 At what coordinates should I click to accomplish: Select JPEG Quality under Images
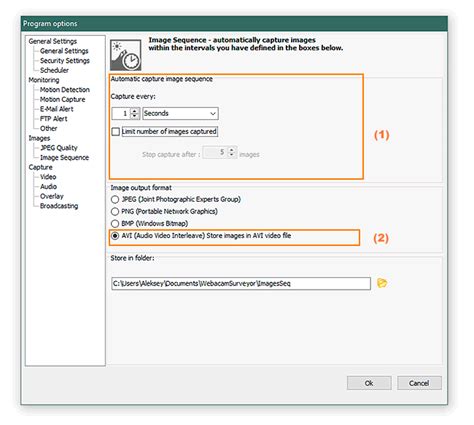click(59, 148)
